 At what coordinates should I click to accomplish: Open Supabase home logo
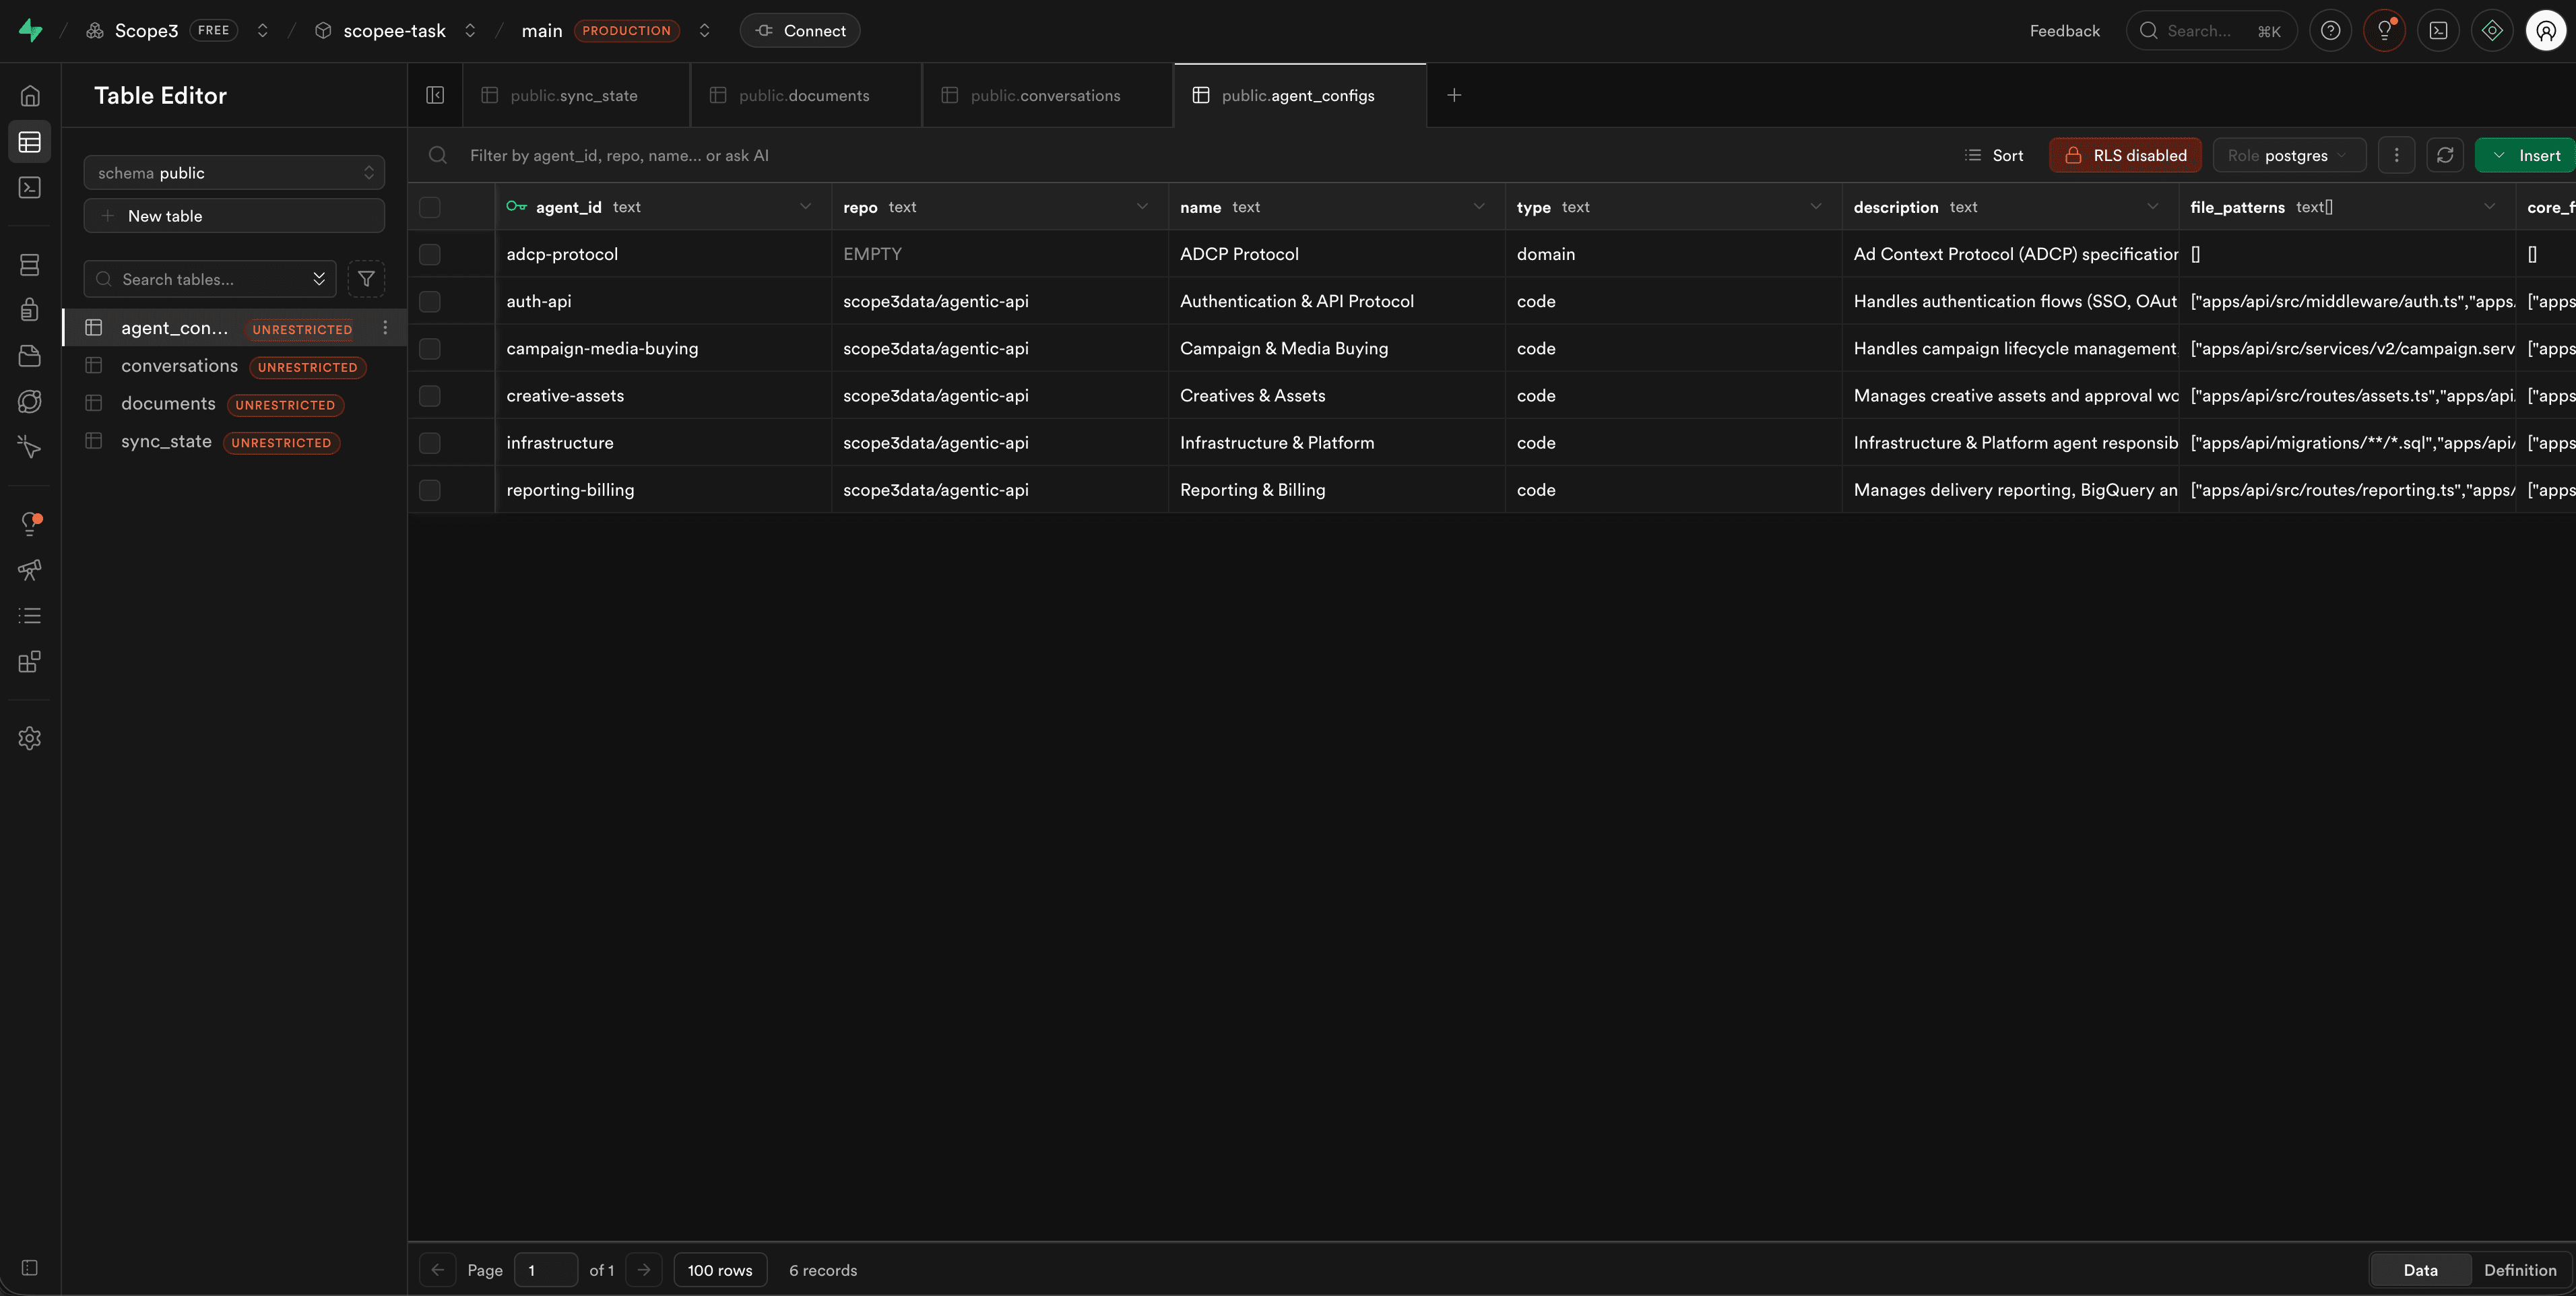[x=31, y=30]
